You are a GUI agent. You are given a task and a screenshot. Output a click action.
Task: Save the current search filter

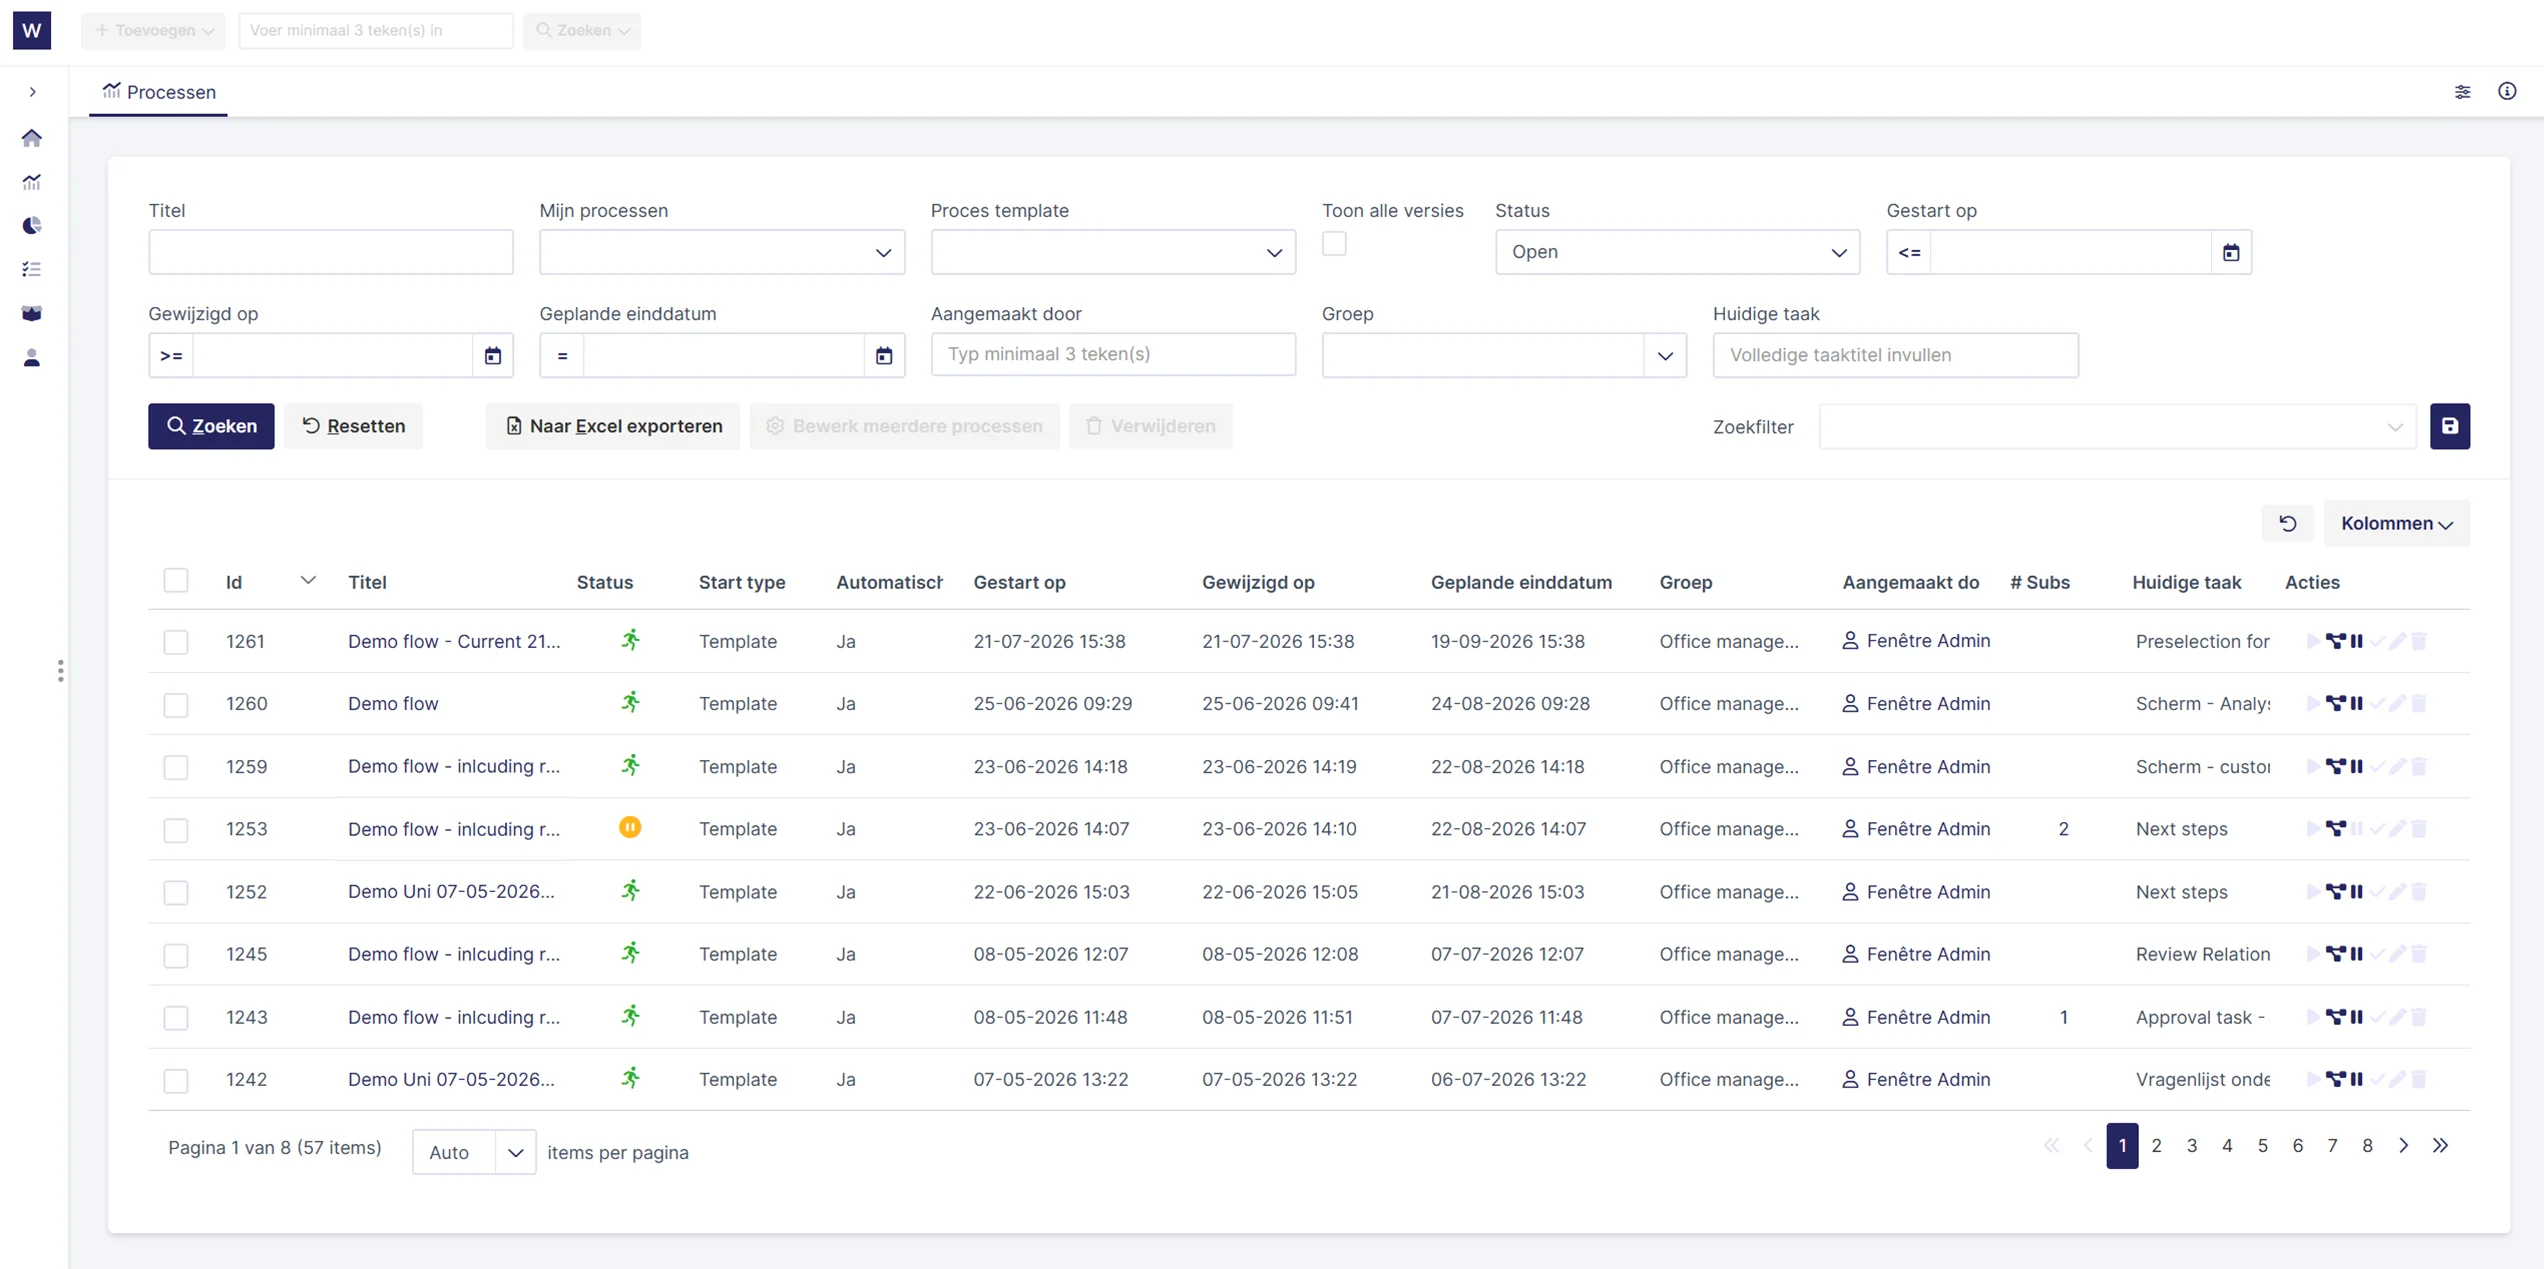pyautogui.click(x=2449, y=426)
